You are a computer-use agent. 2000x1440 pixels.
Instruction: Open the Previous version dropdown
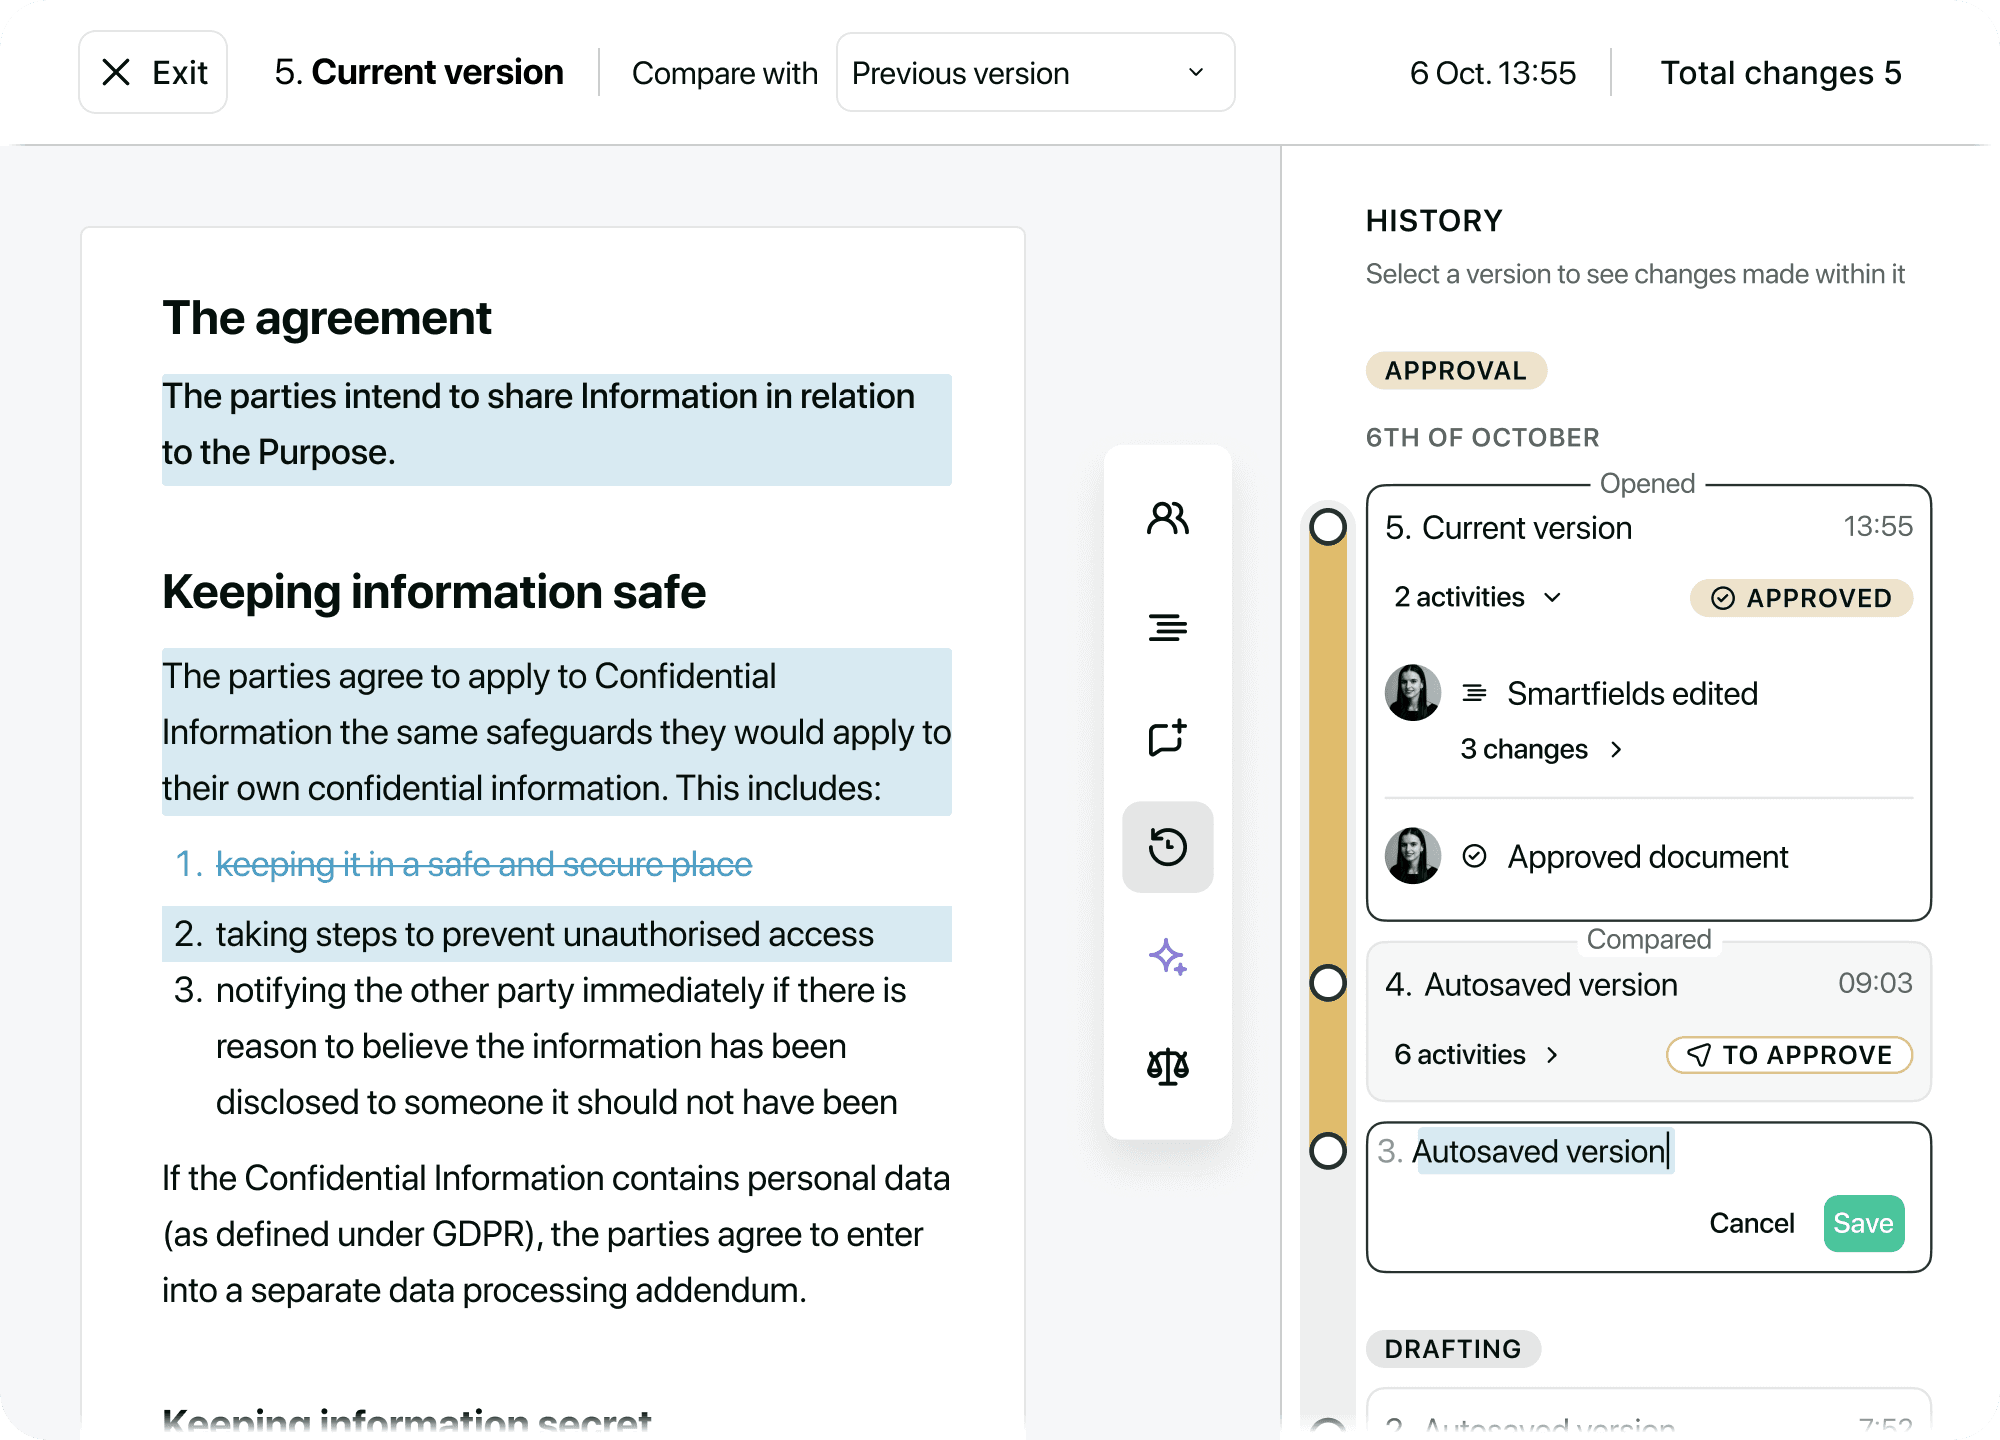1035,72
